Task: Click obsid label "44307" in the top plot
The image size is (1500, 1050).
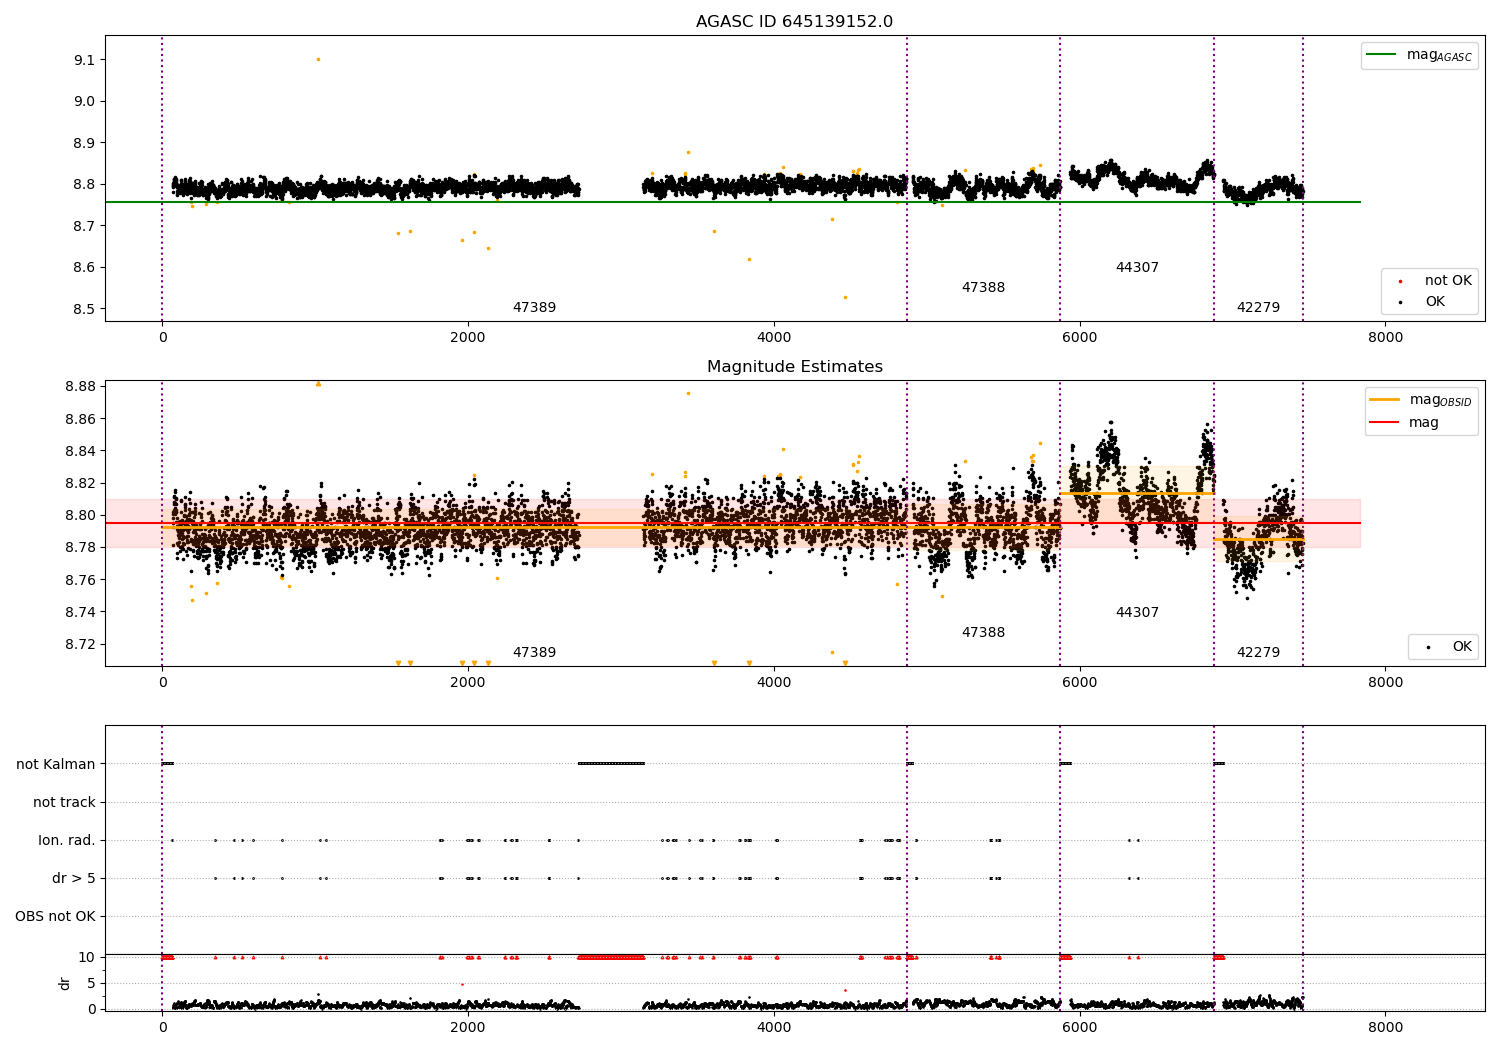Action: pos(1137,268)
